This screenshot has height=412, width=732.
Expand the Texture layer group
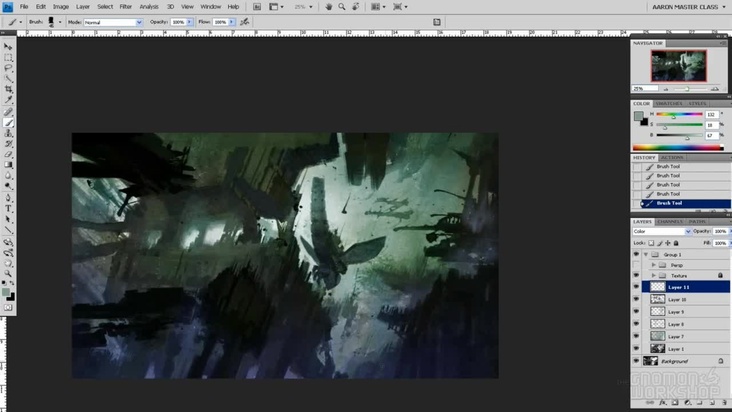[655, 275]
